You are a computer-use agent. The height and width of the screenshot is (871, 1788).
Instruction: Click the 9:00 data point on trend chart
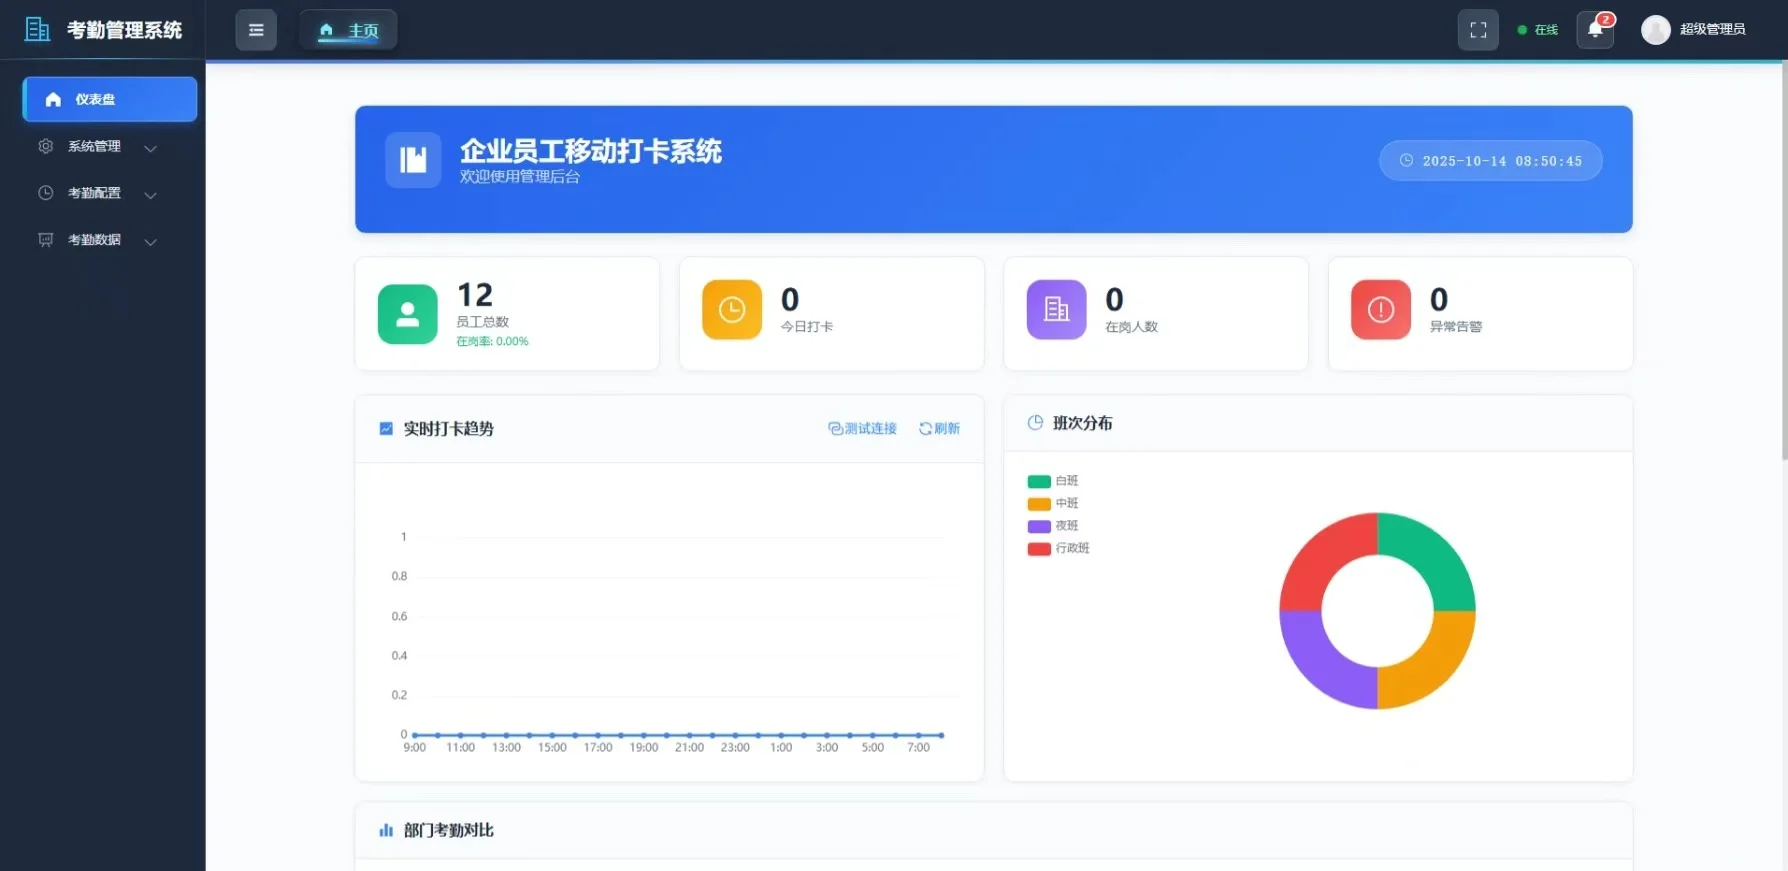click(x=415, y=735)
